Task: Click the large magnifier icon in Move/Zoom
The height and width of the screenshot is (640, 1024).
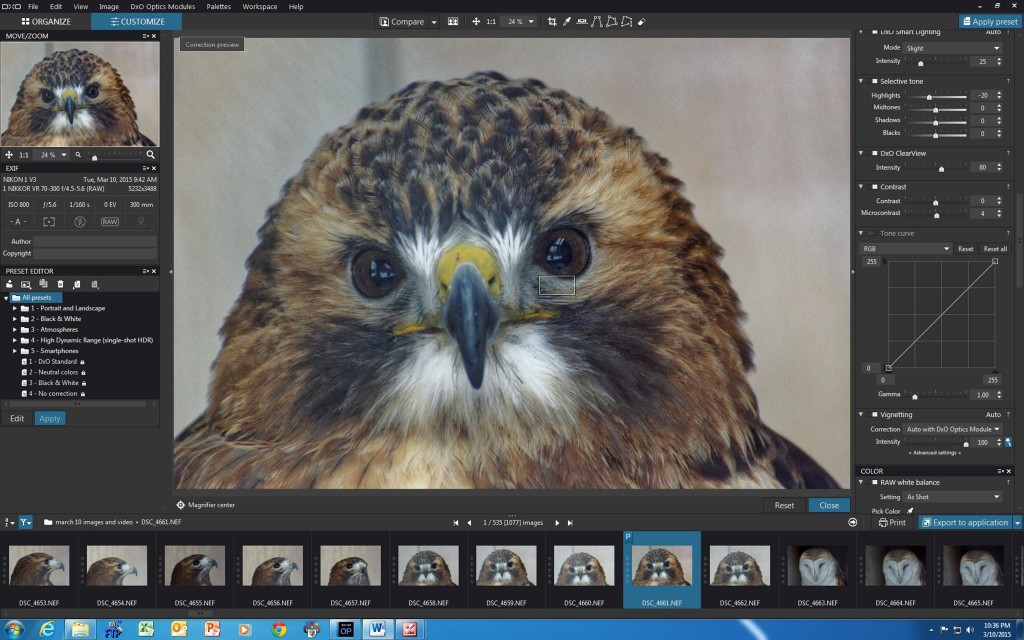Action: click(x=150, y=155)
